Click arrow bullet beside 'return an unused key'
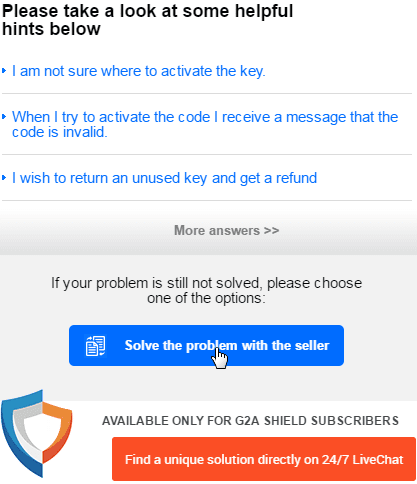Viewport: 417px width, 484px height. point(4,178)
